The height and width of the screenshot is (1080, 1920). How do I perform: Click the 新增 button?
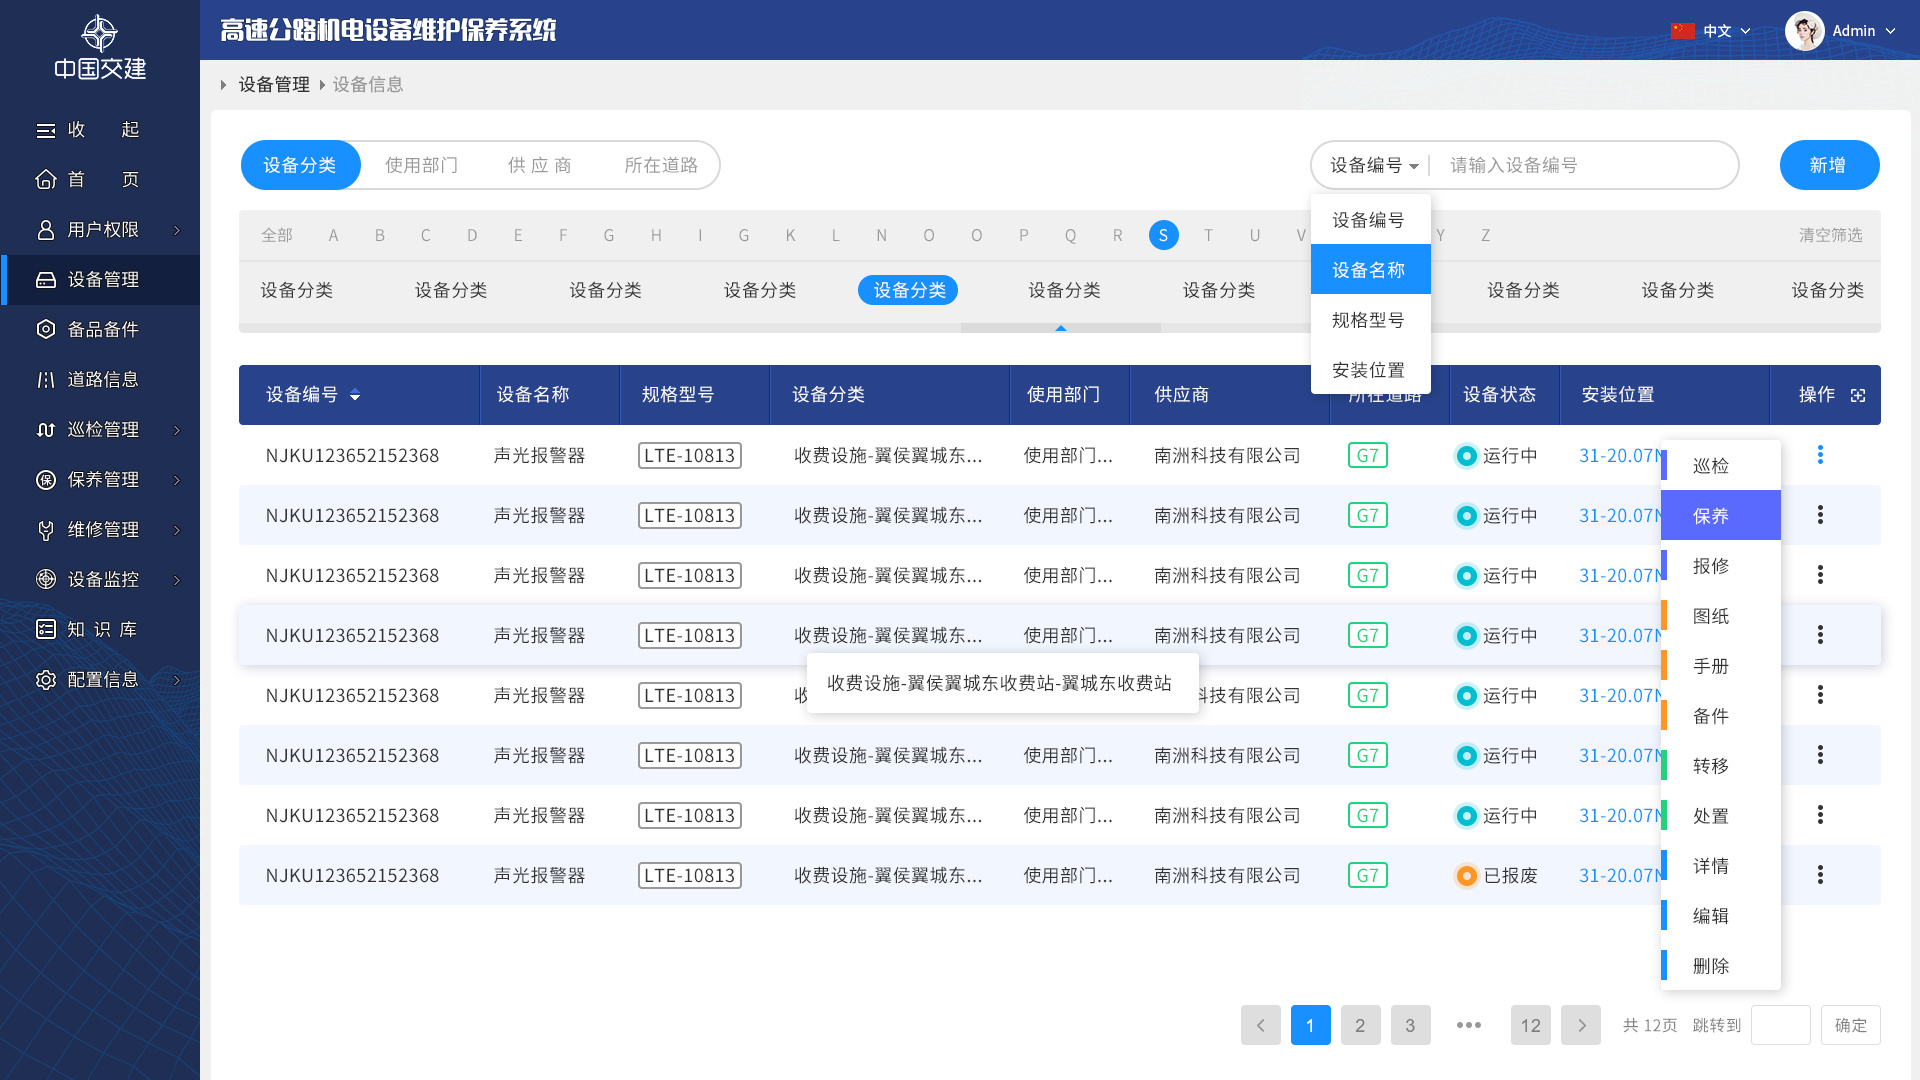1828,165
